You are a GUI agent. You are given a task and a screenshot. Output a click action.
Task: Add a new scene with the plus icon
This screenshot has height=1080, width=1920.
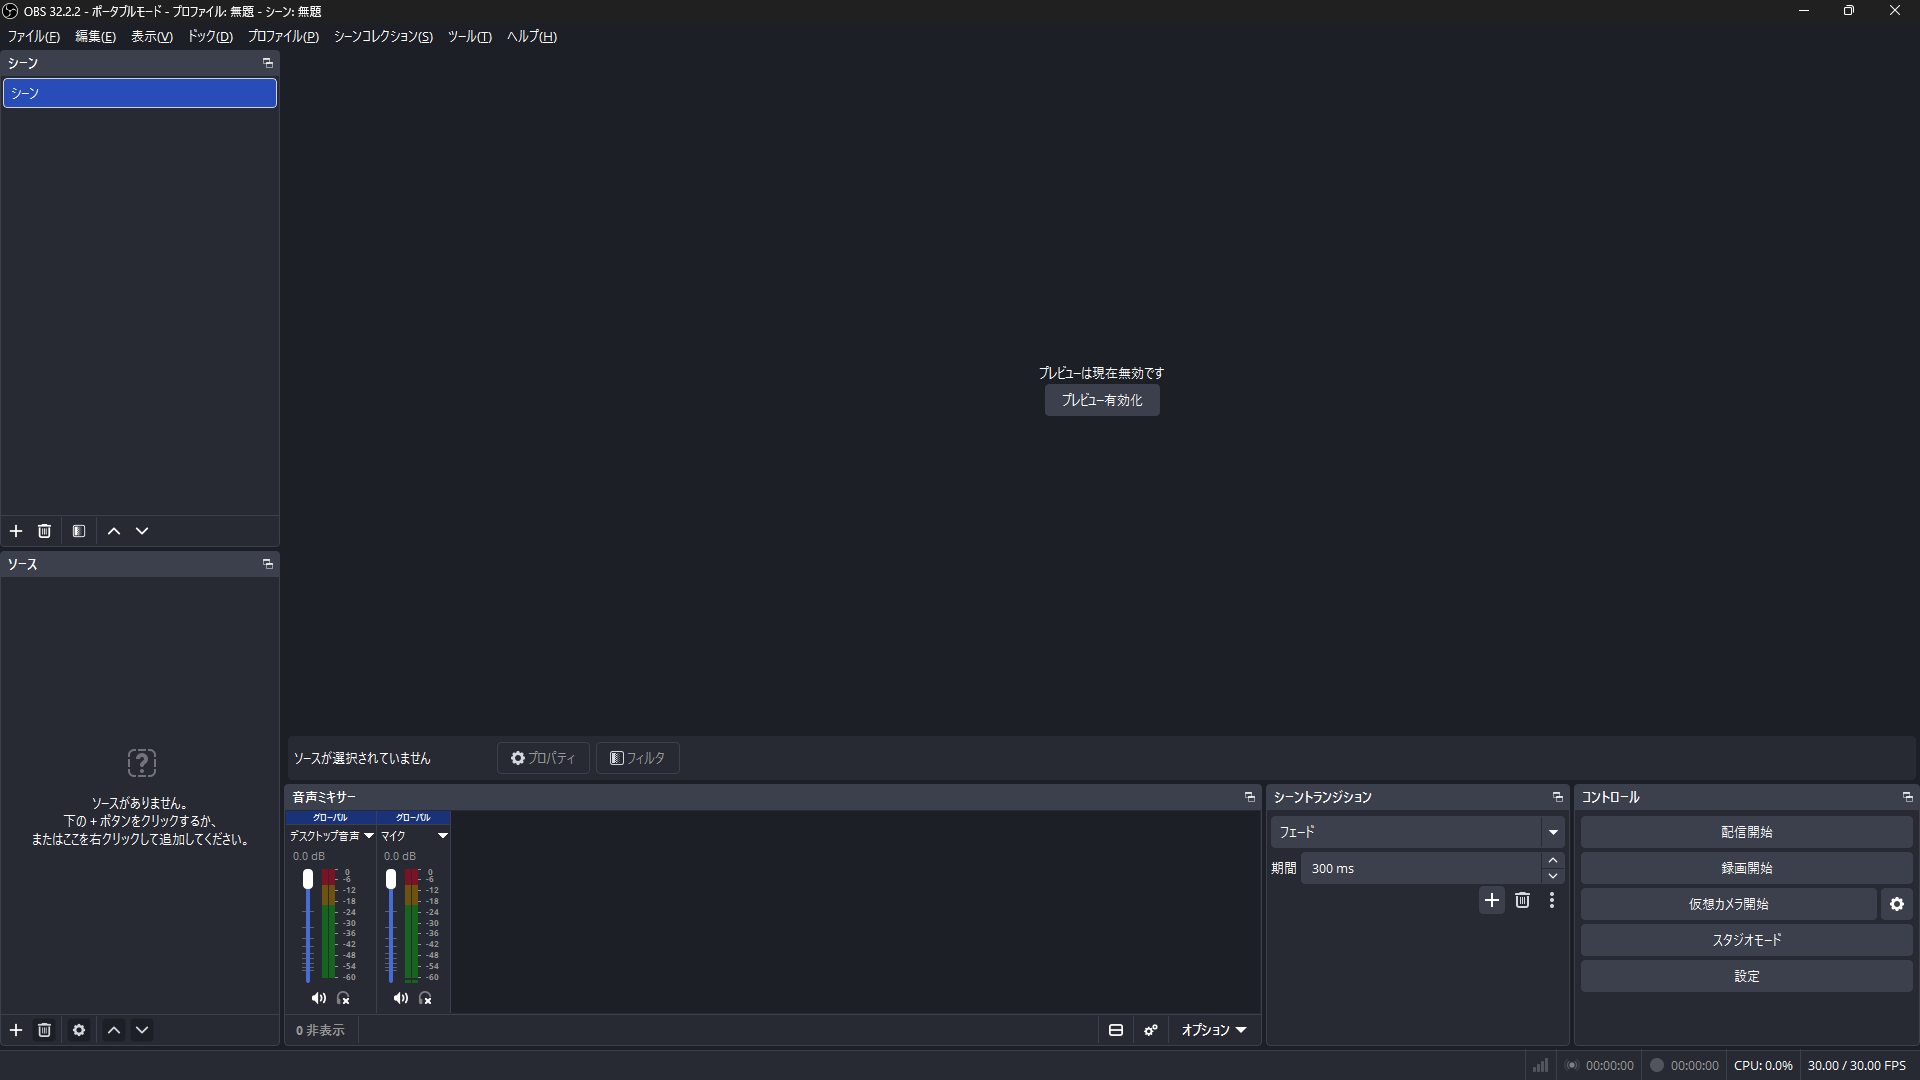click(x=16, y=531)
